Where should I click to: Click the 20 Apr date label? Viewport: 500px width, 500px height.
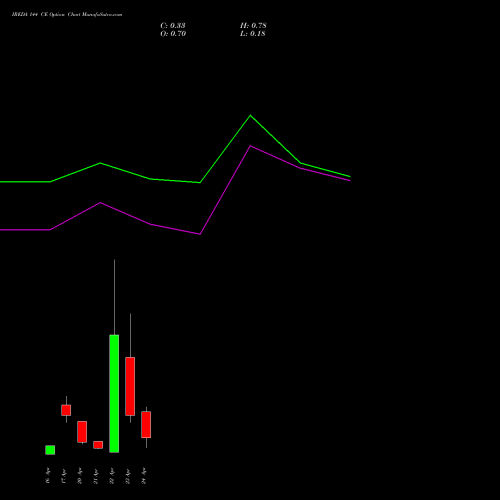pos(80,476)
